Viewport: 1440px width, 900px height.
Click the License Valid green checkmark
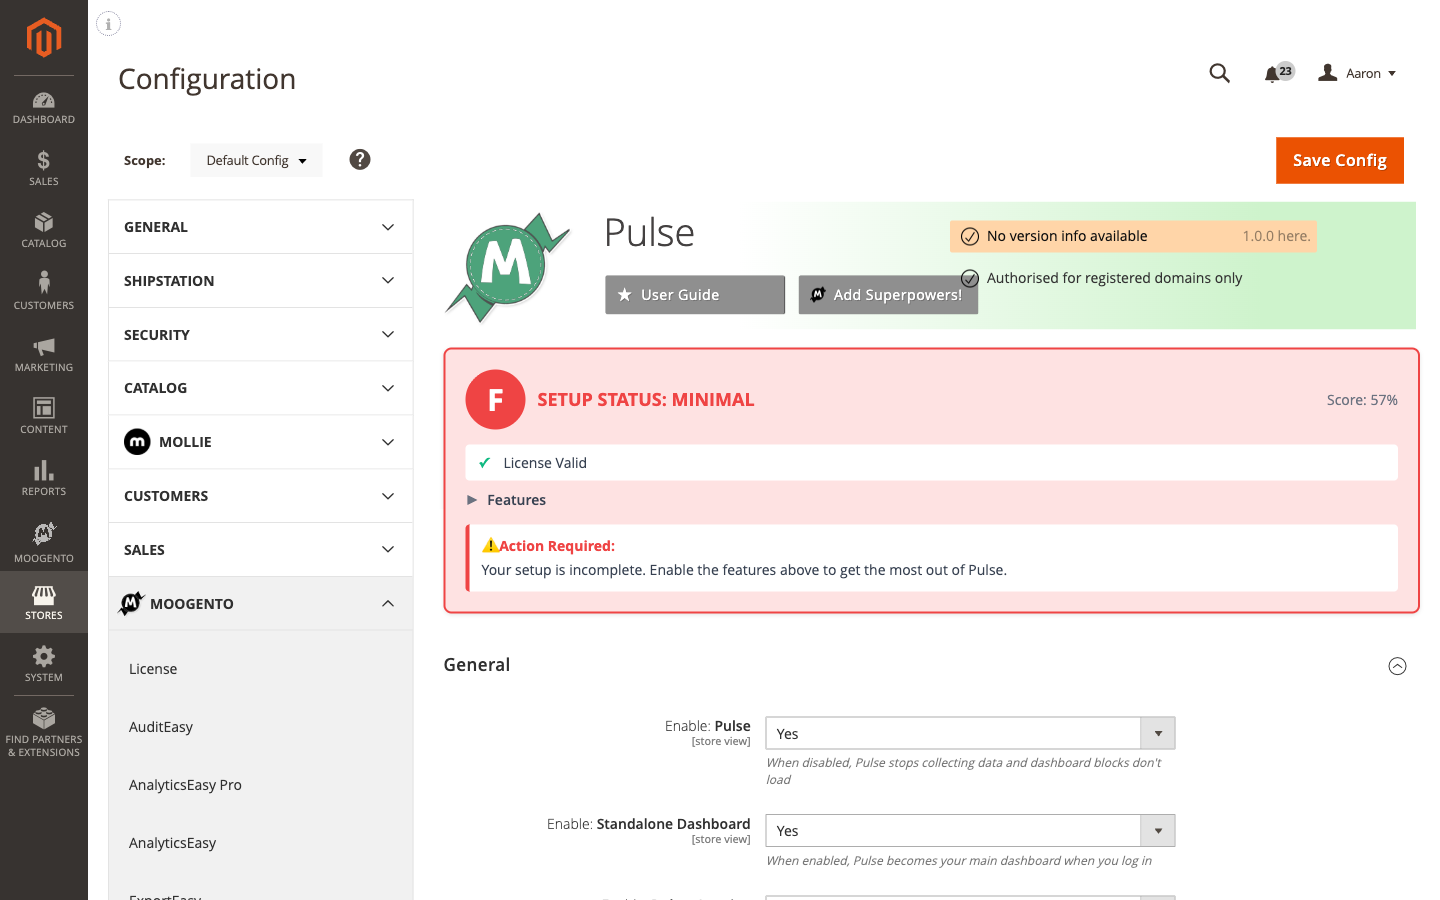[x=484, y=463]
